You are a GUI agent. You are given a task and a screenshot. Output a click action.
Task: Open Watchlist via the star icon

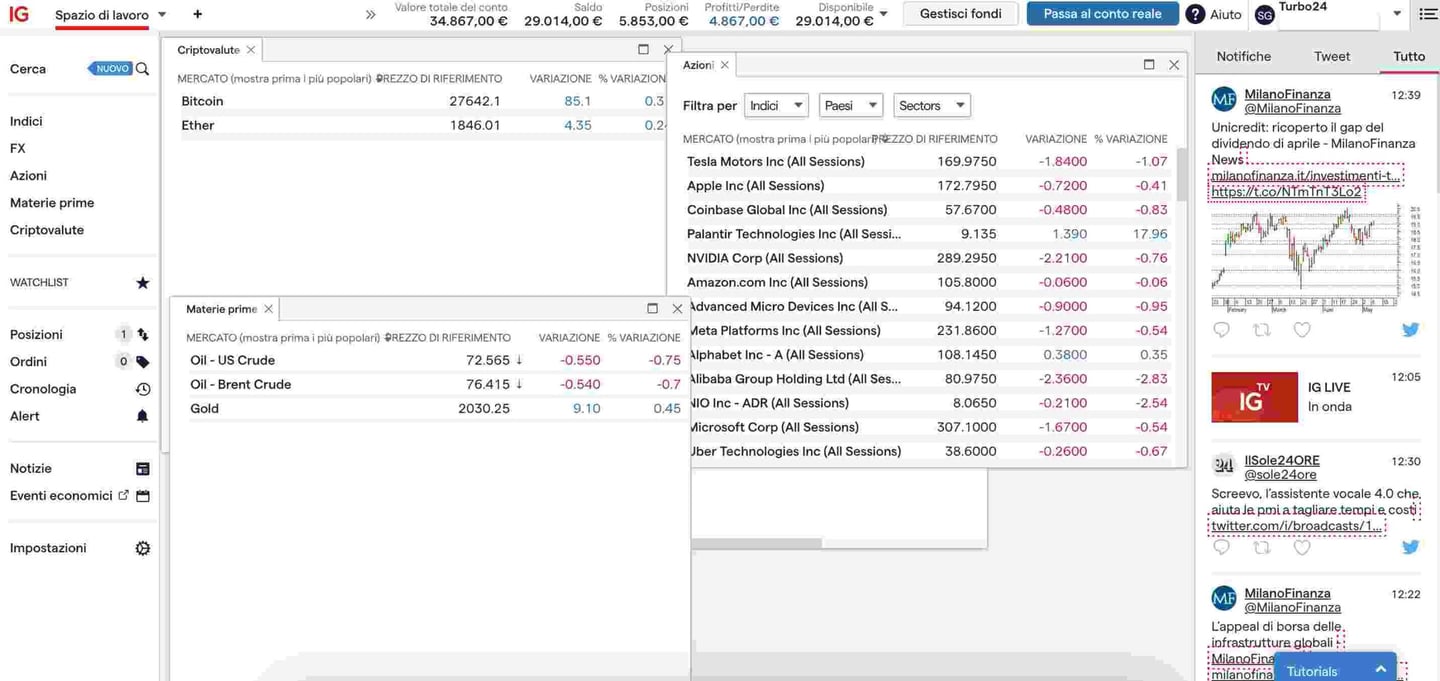click(x=142, y=283)
